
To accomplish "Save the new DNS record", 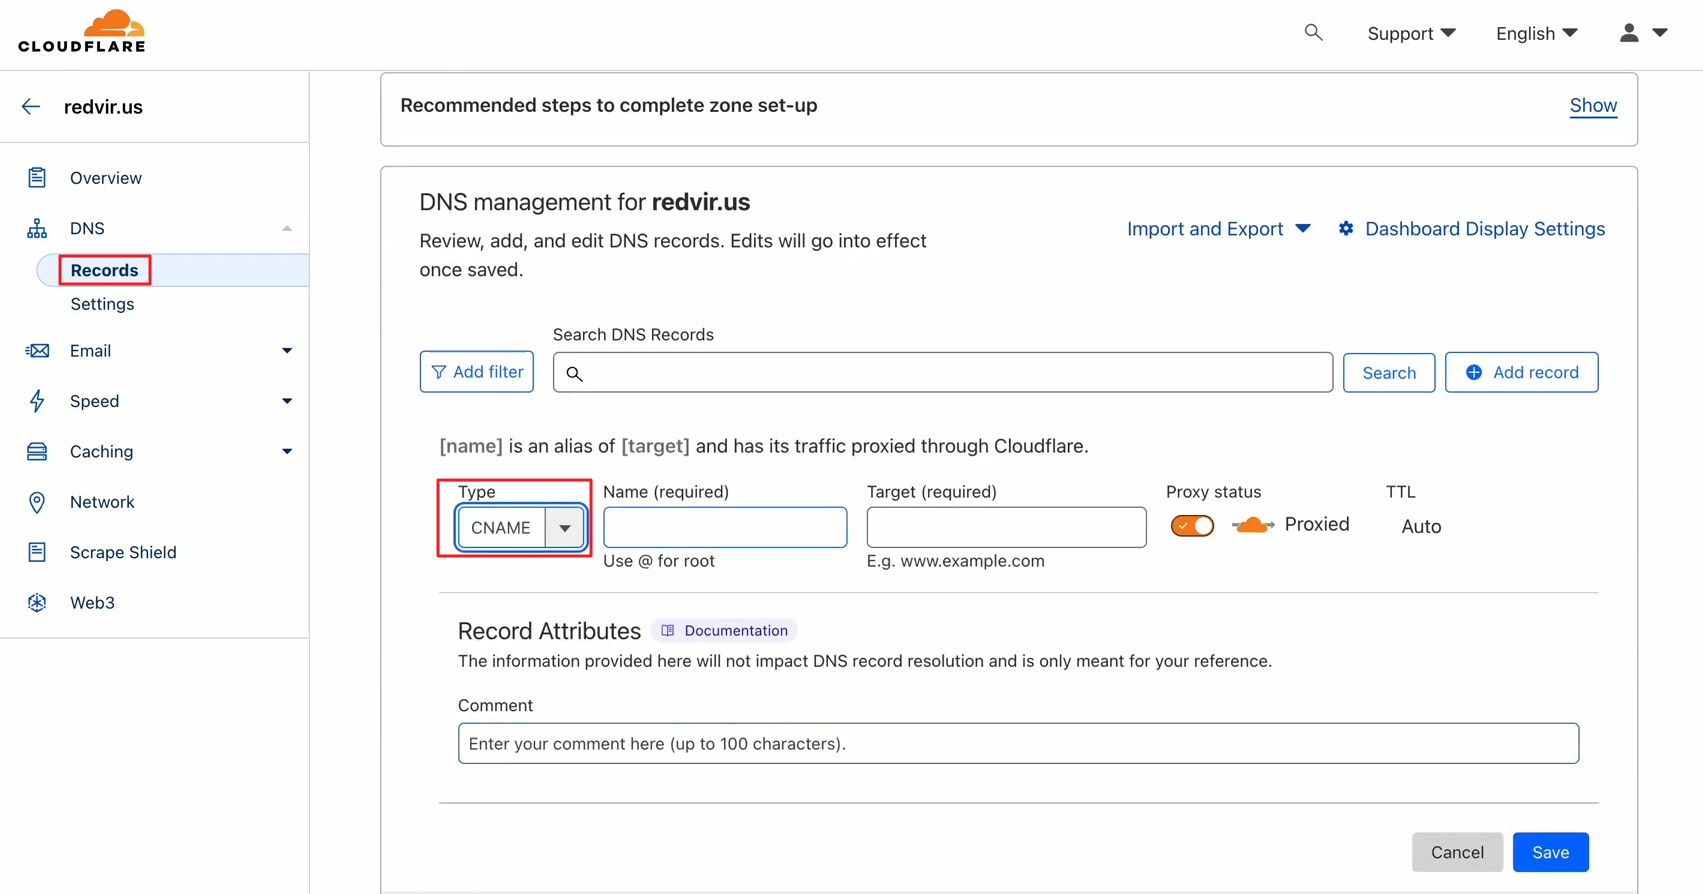I will pyautogui.click(x=1550, y=852).
